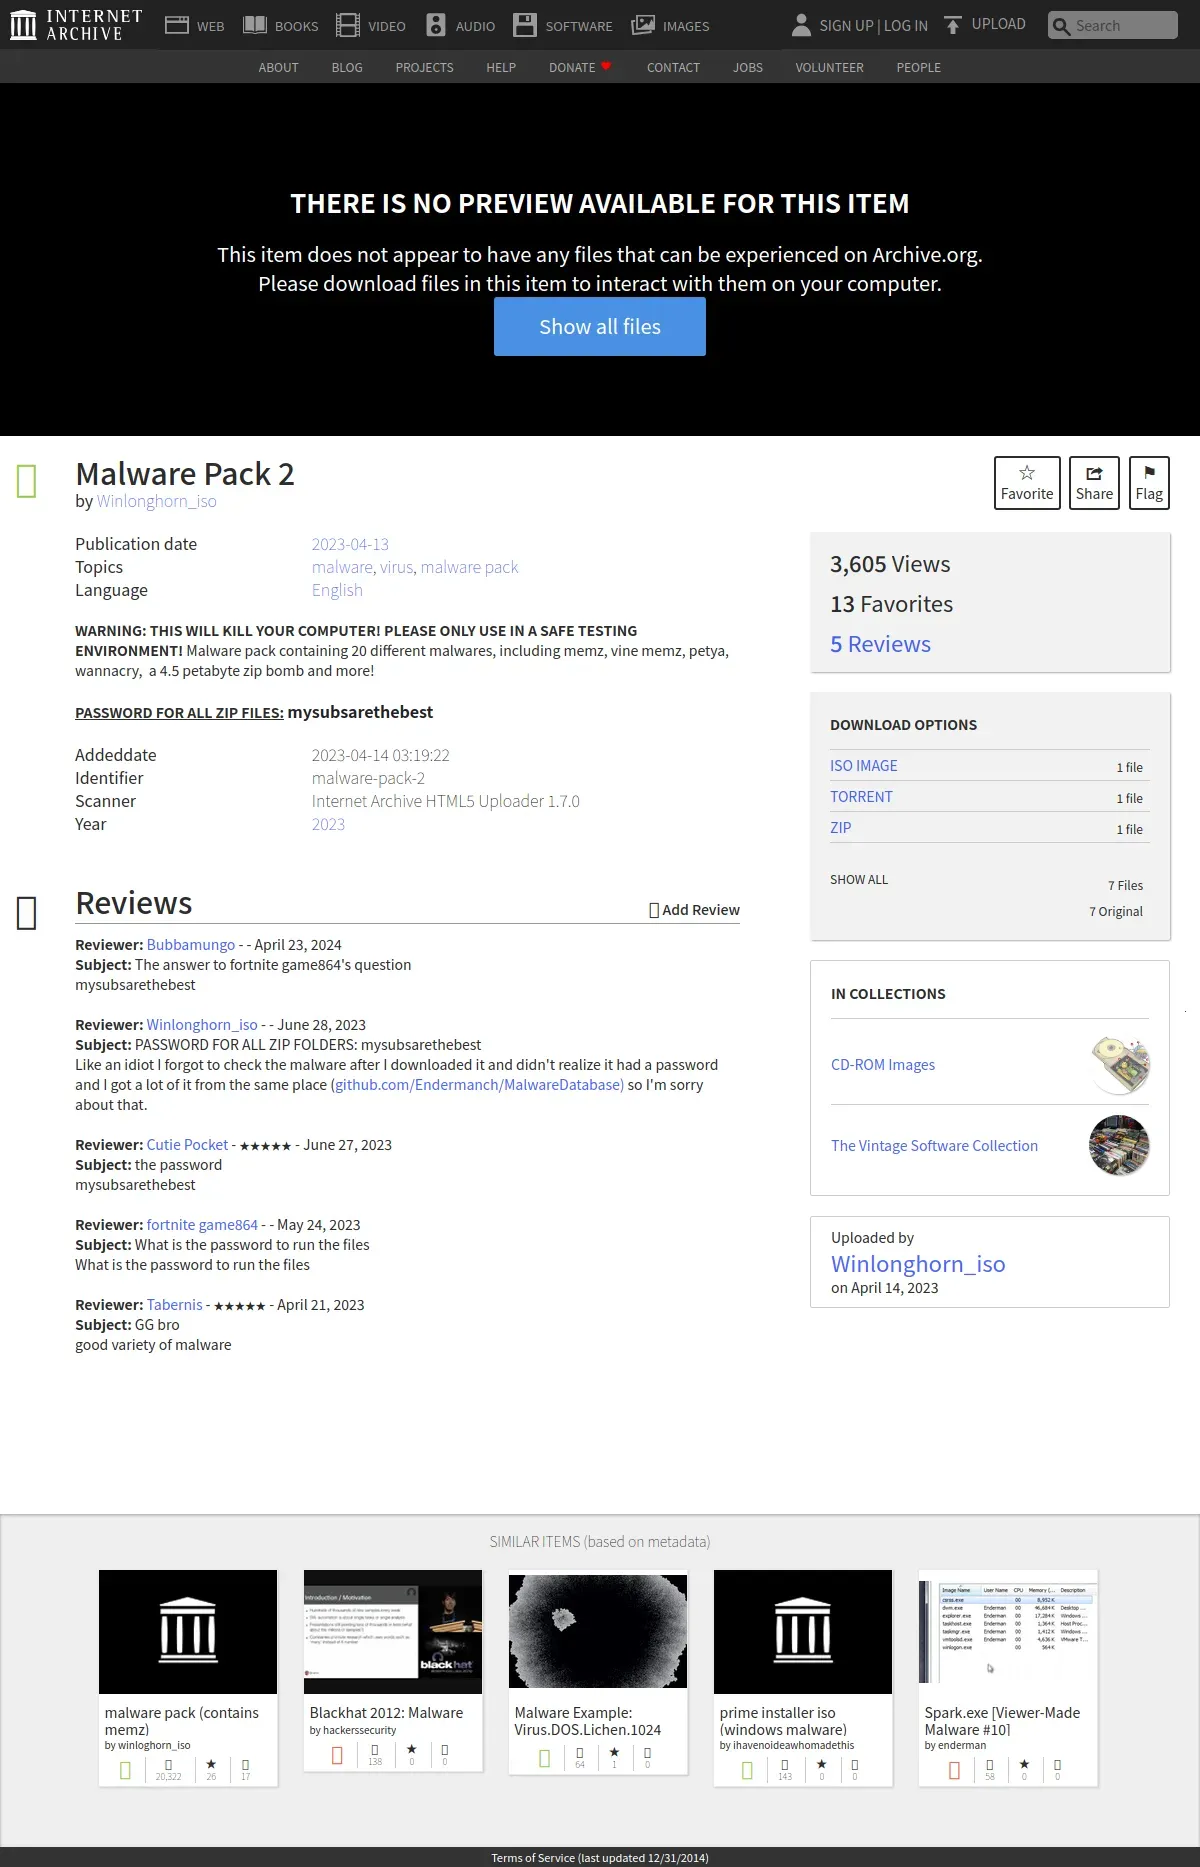
Task: Click Add Review link
Action: tap(701, 910)
